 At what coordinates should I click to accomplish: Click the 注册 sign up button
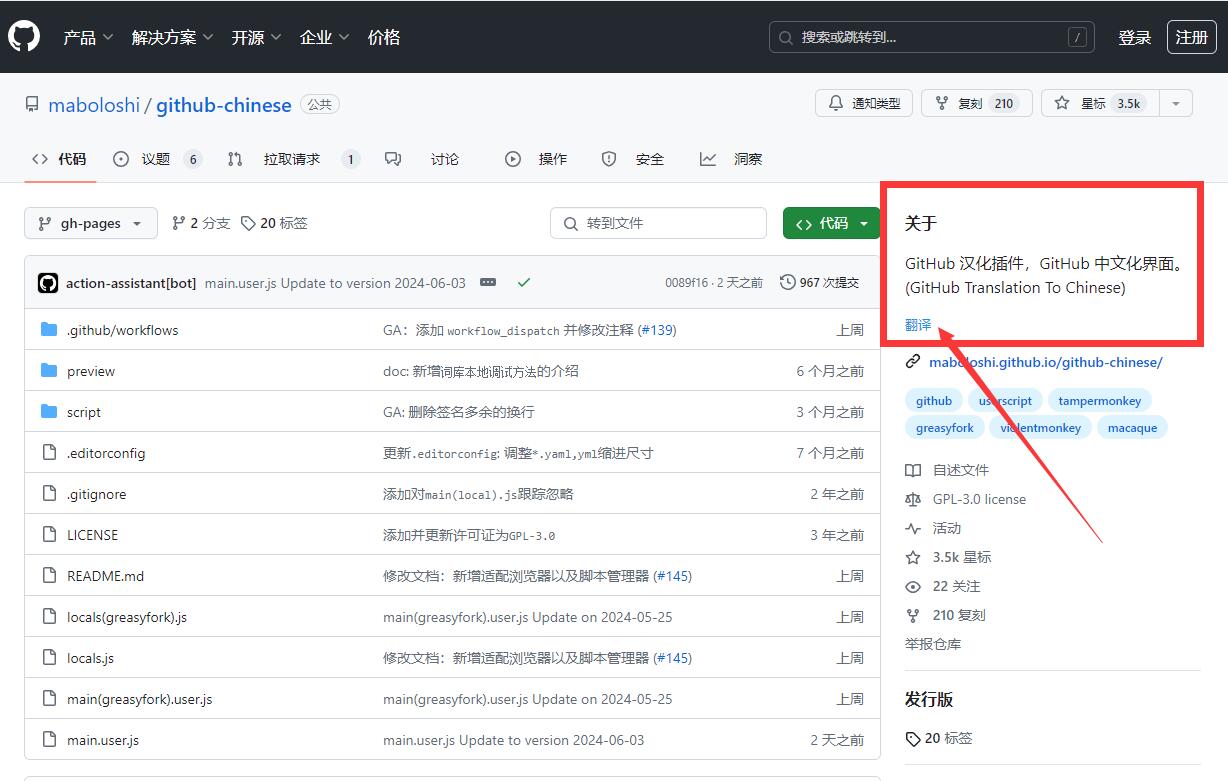pos(1191,37)
